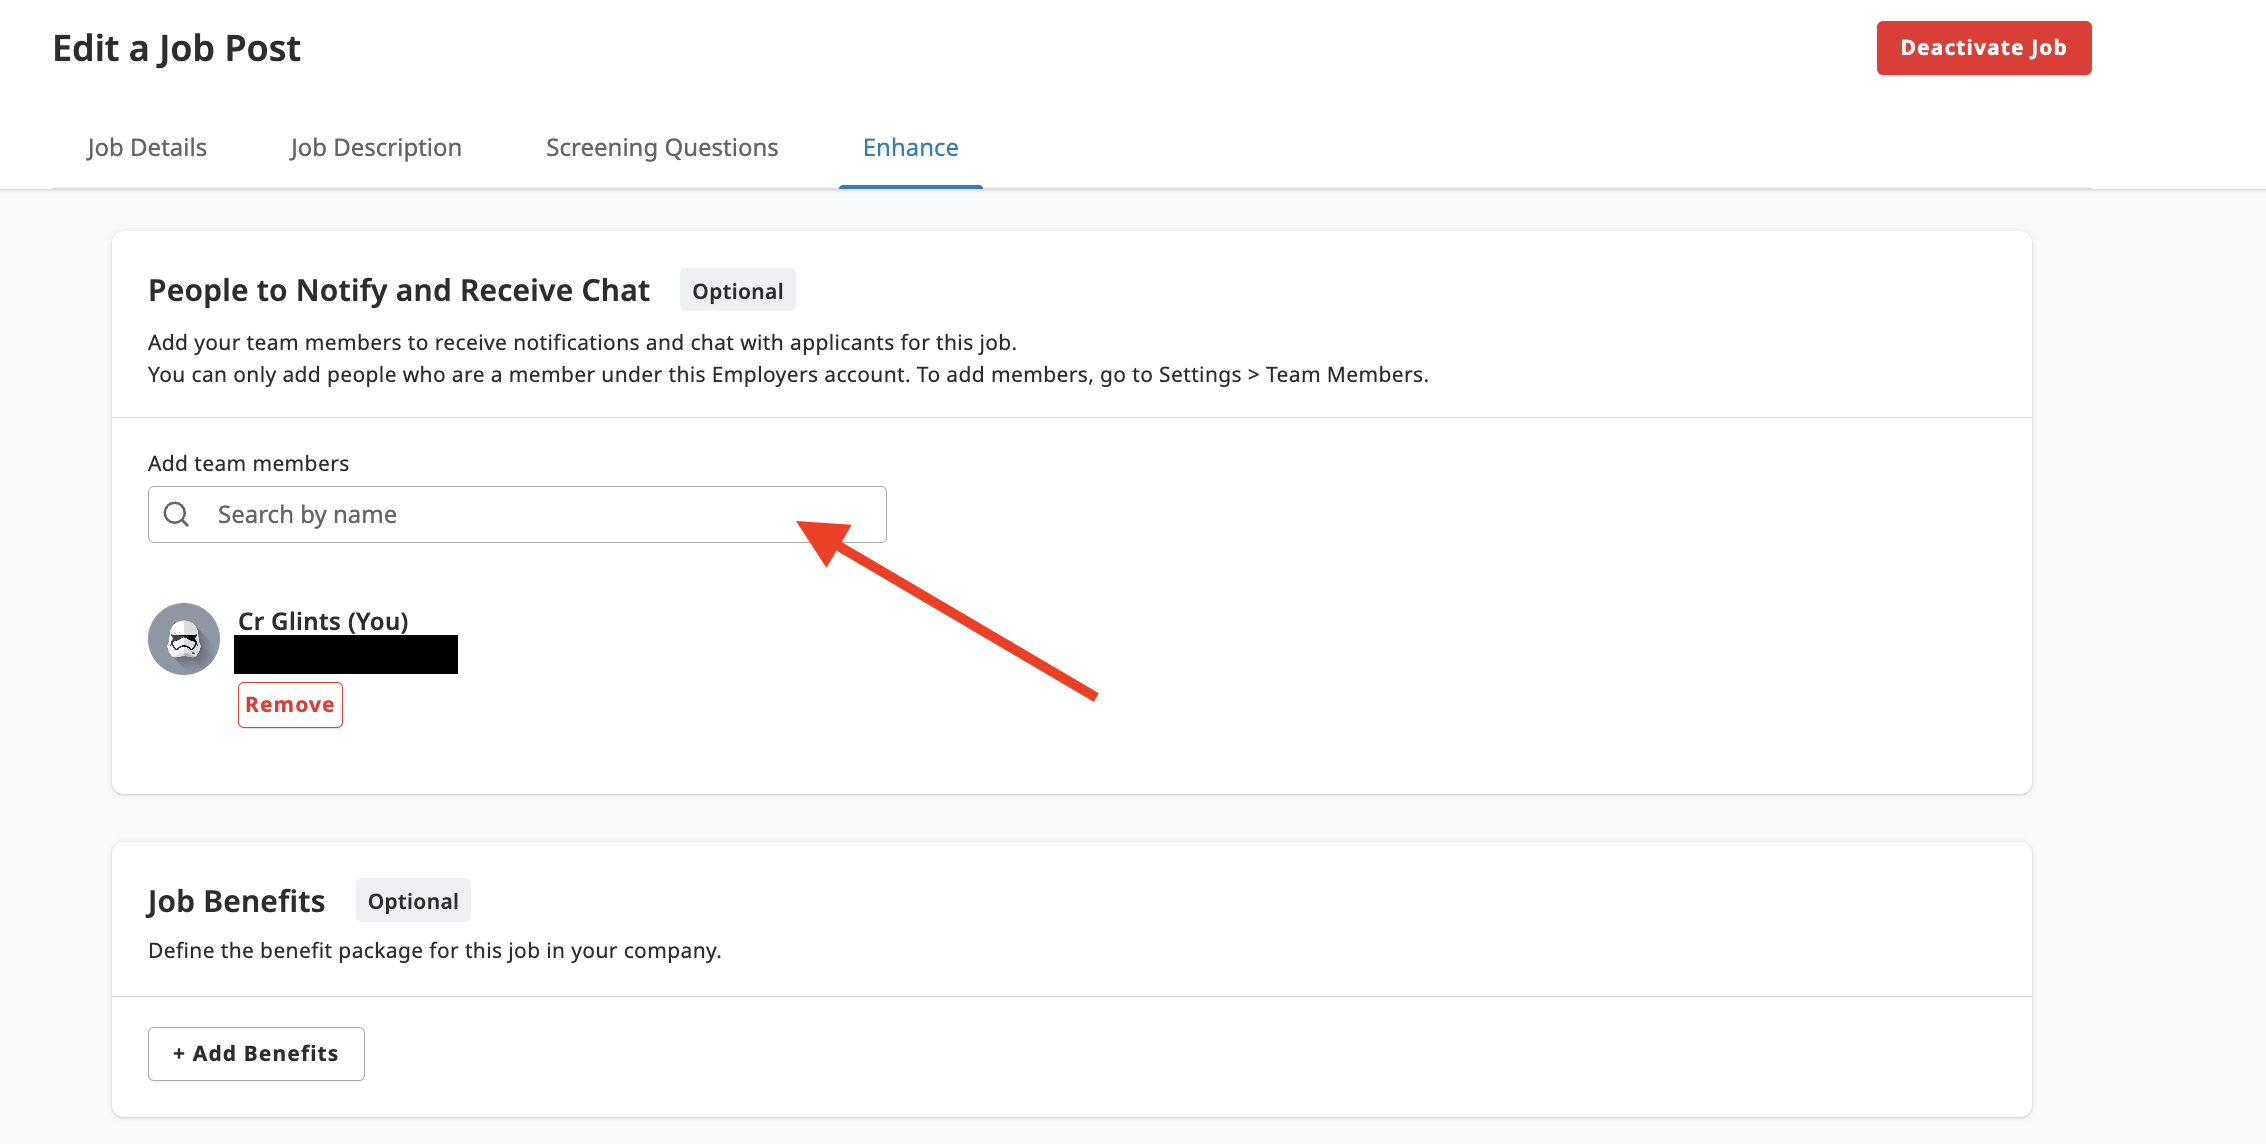Click the benefit package description text
2266x1144 pixels.
pos(434,950)
